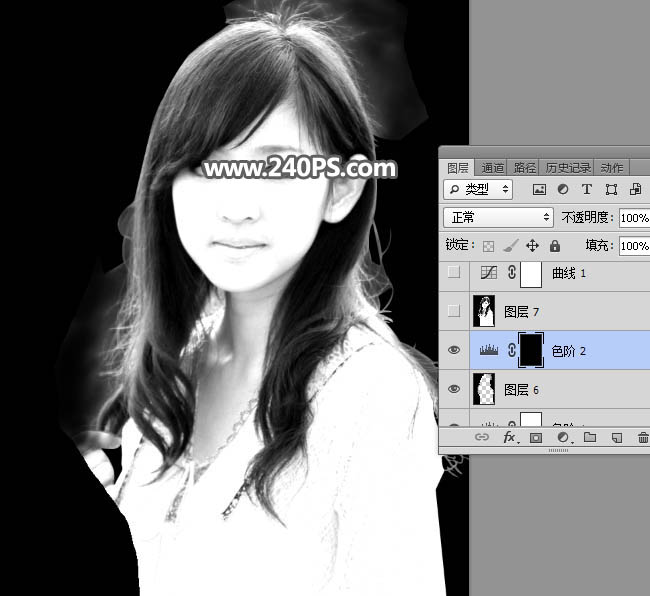Lock transparent pixels icon
The image size is (650, 596).
488,246
